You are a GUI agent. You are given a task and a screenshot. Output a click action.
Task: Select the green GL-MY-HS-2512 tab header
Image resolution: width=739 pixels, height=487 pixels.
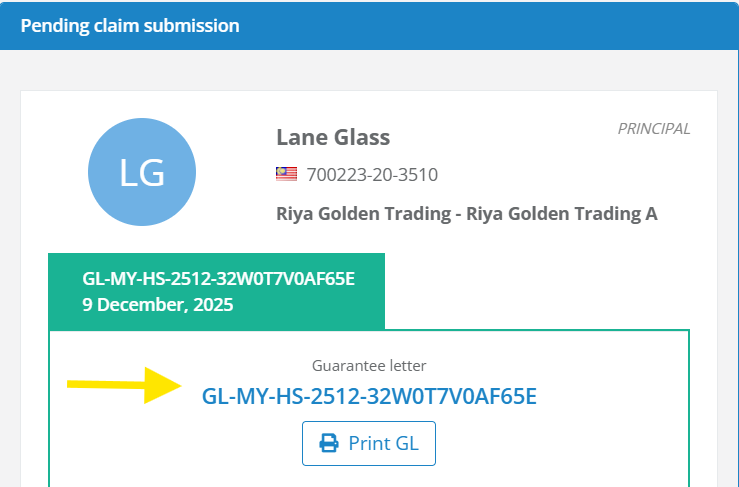click(216, 291)
